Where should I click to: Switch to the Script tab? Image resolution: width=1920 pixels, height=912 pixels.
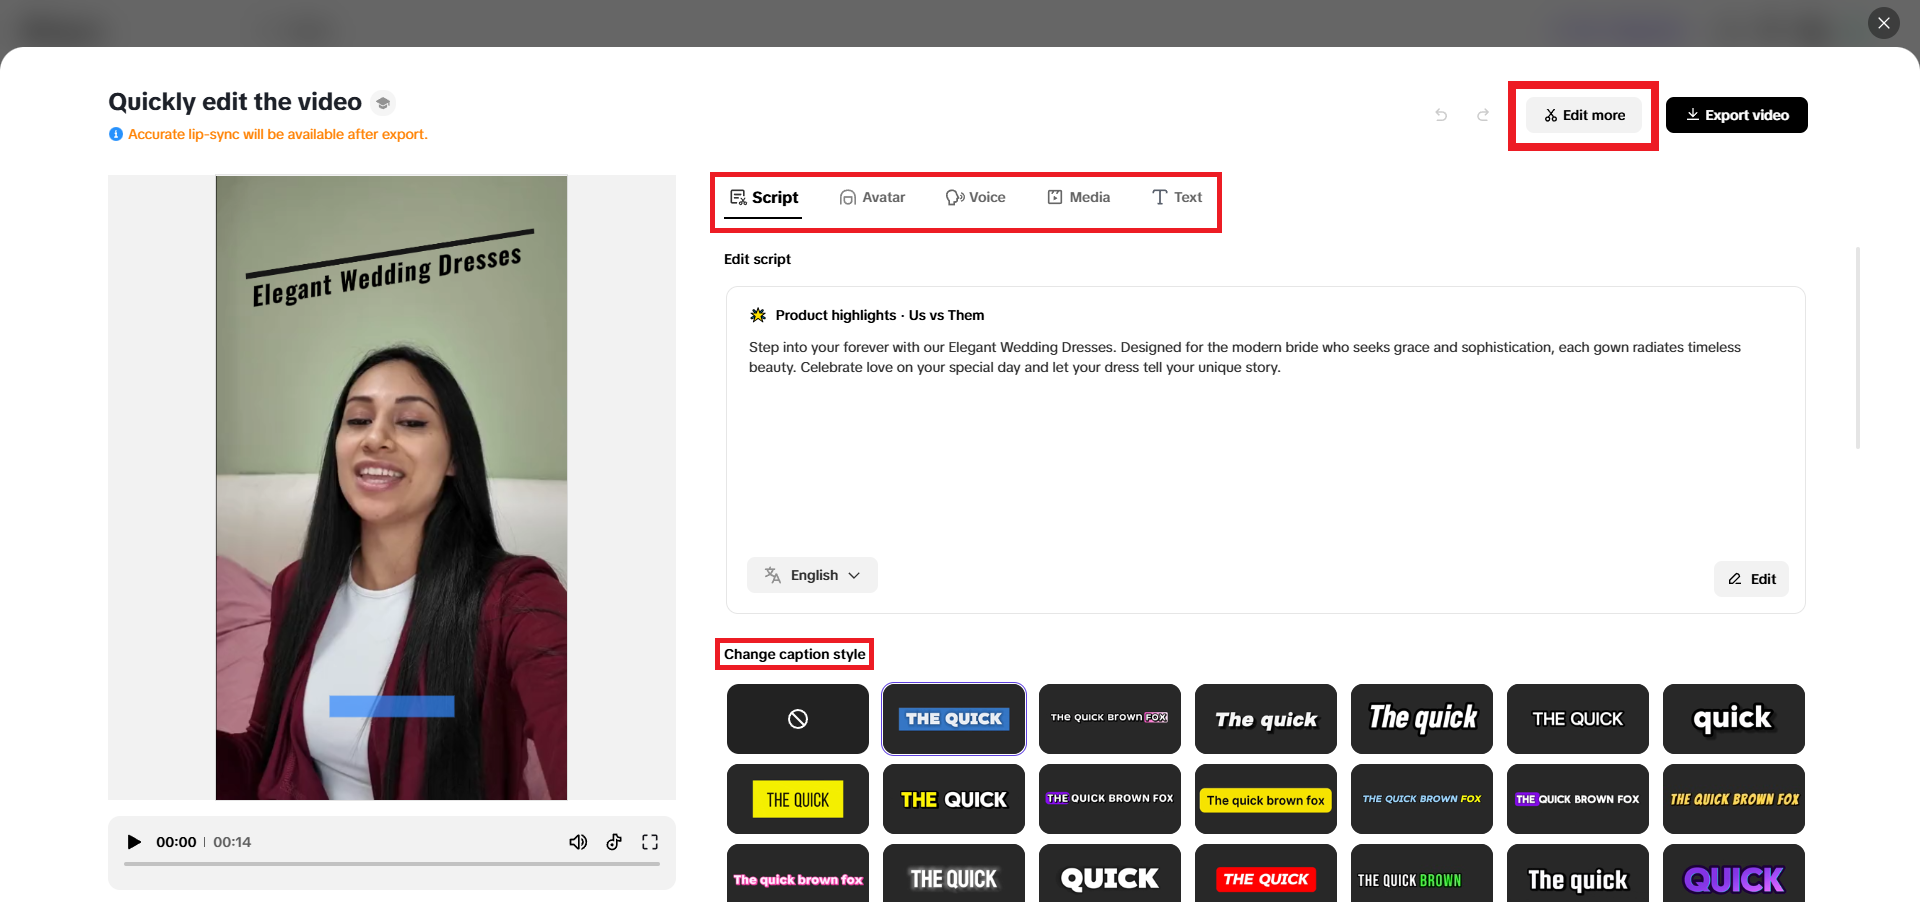tap(764, 197)
